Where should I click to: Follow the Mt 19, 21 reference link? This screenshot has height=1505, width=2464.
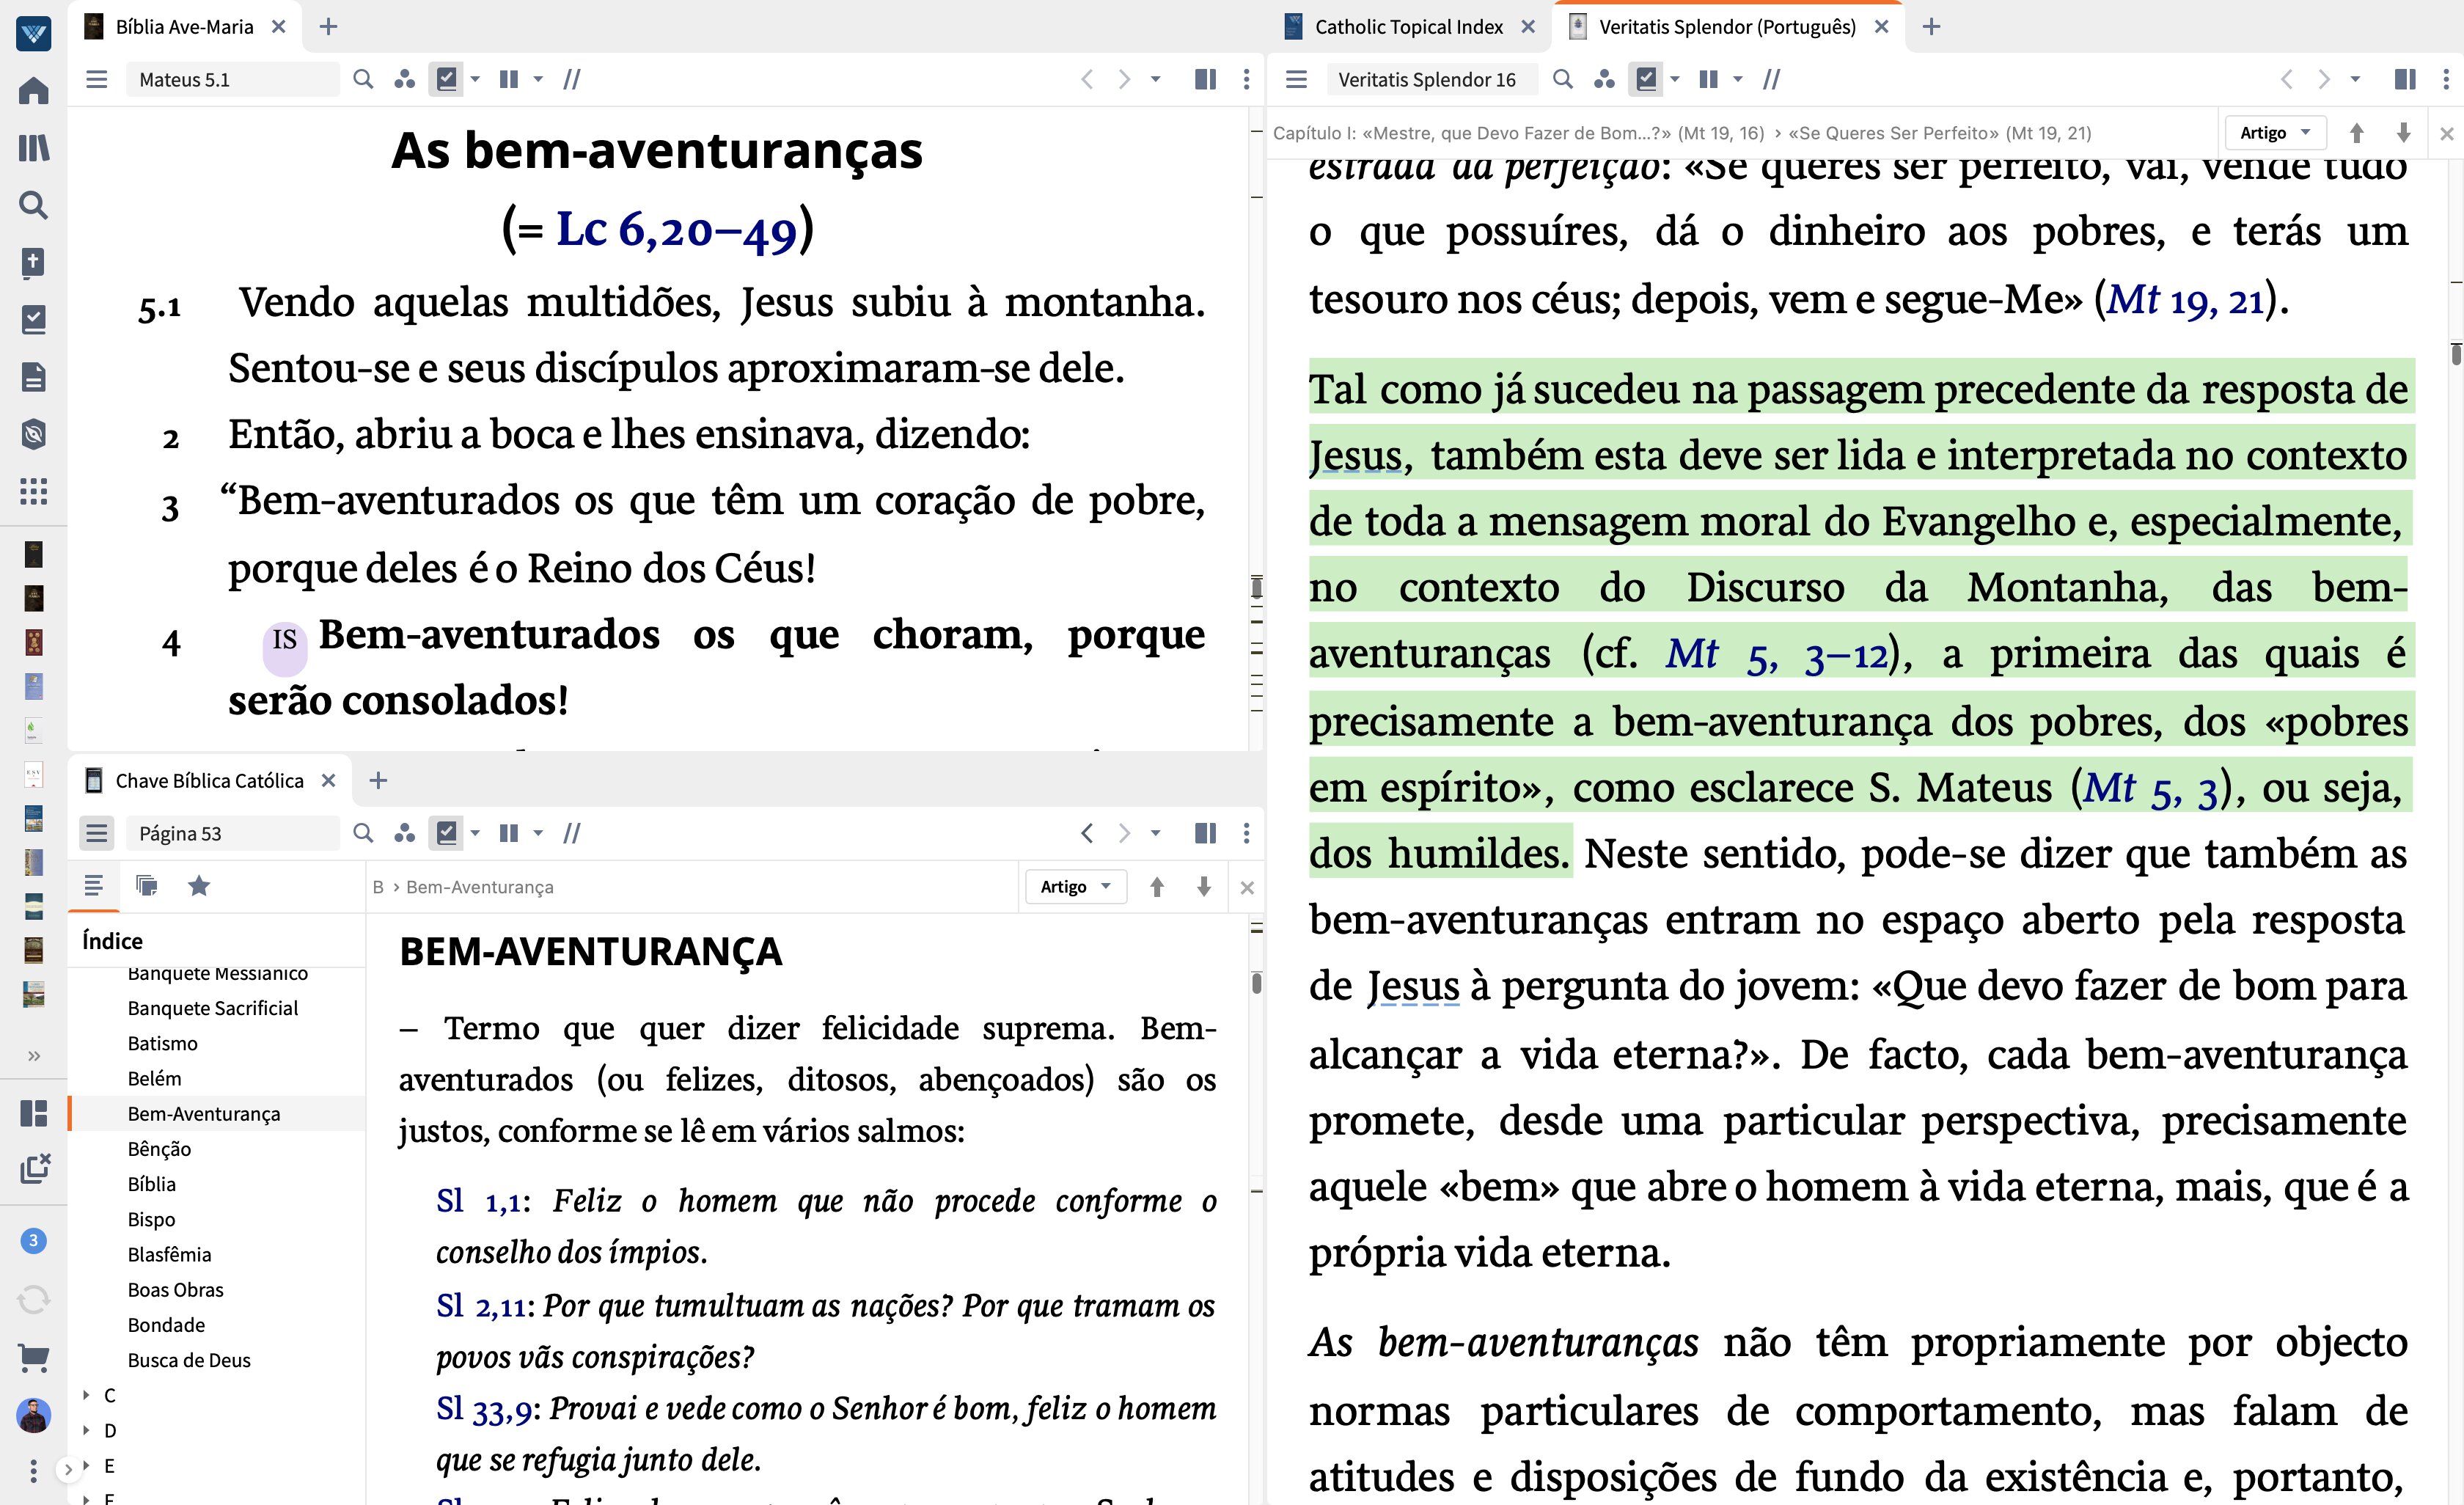(x=2185, y=299)
